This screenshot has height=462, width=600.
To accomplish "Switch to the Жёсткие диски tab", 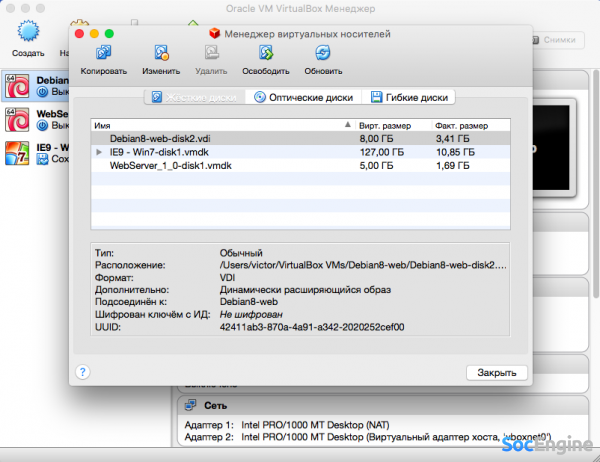I will coord(195,97).
